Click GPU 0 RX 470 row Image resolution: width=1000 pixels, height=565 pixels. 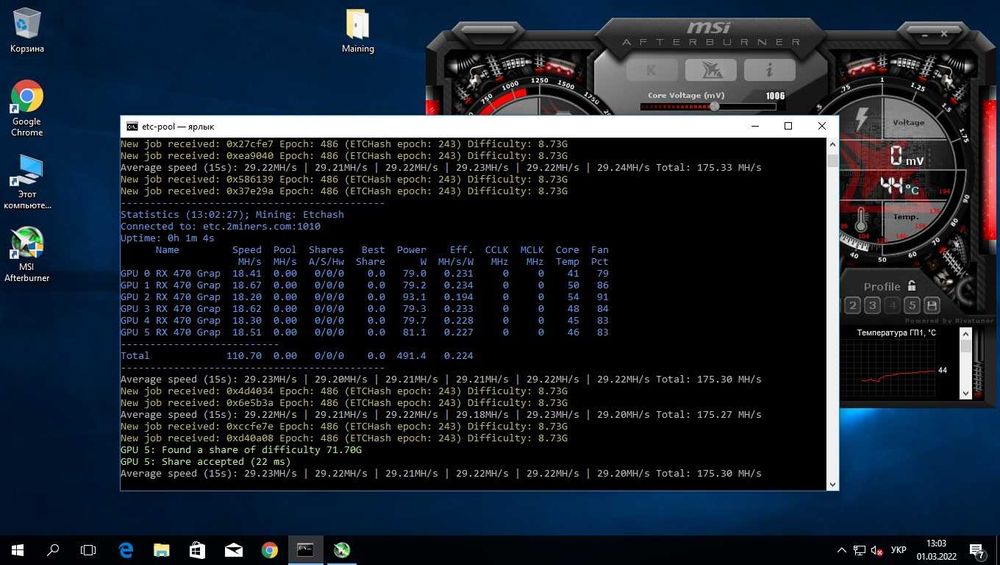click(x=364, y=274)
